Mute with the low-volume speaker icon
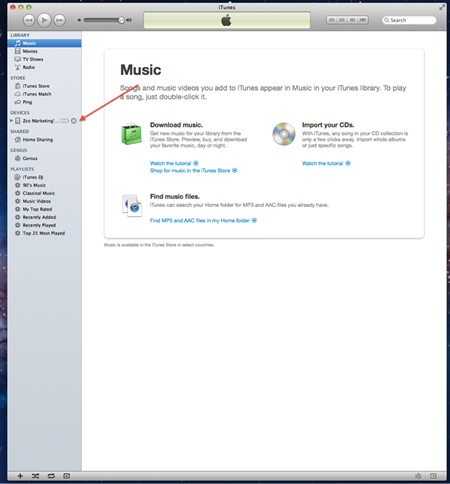450x484 pixels. pyautogui.click(x=79, y=20)
